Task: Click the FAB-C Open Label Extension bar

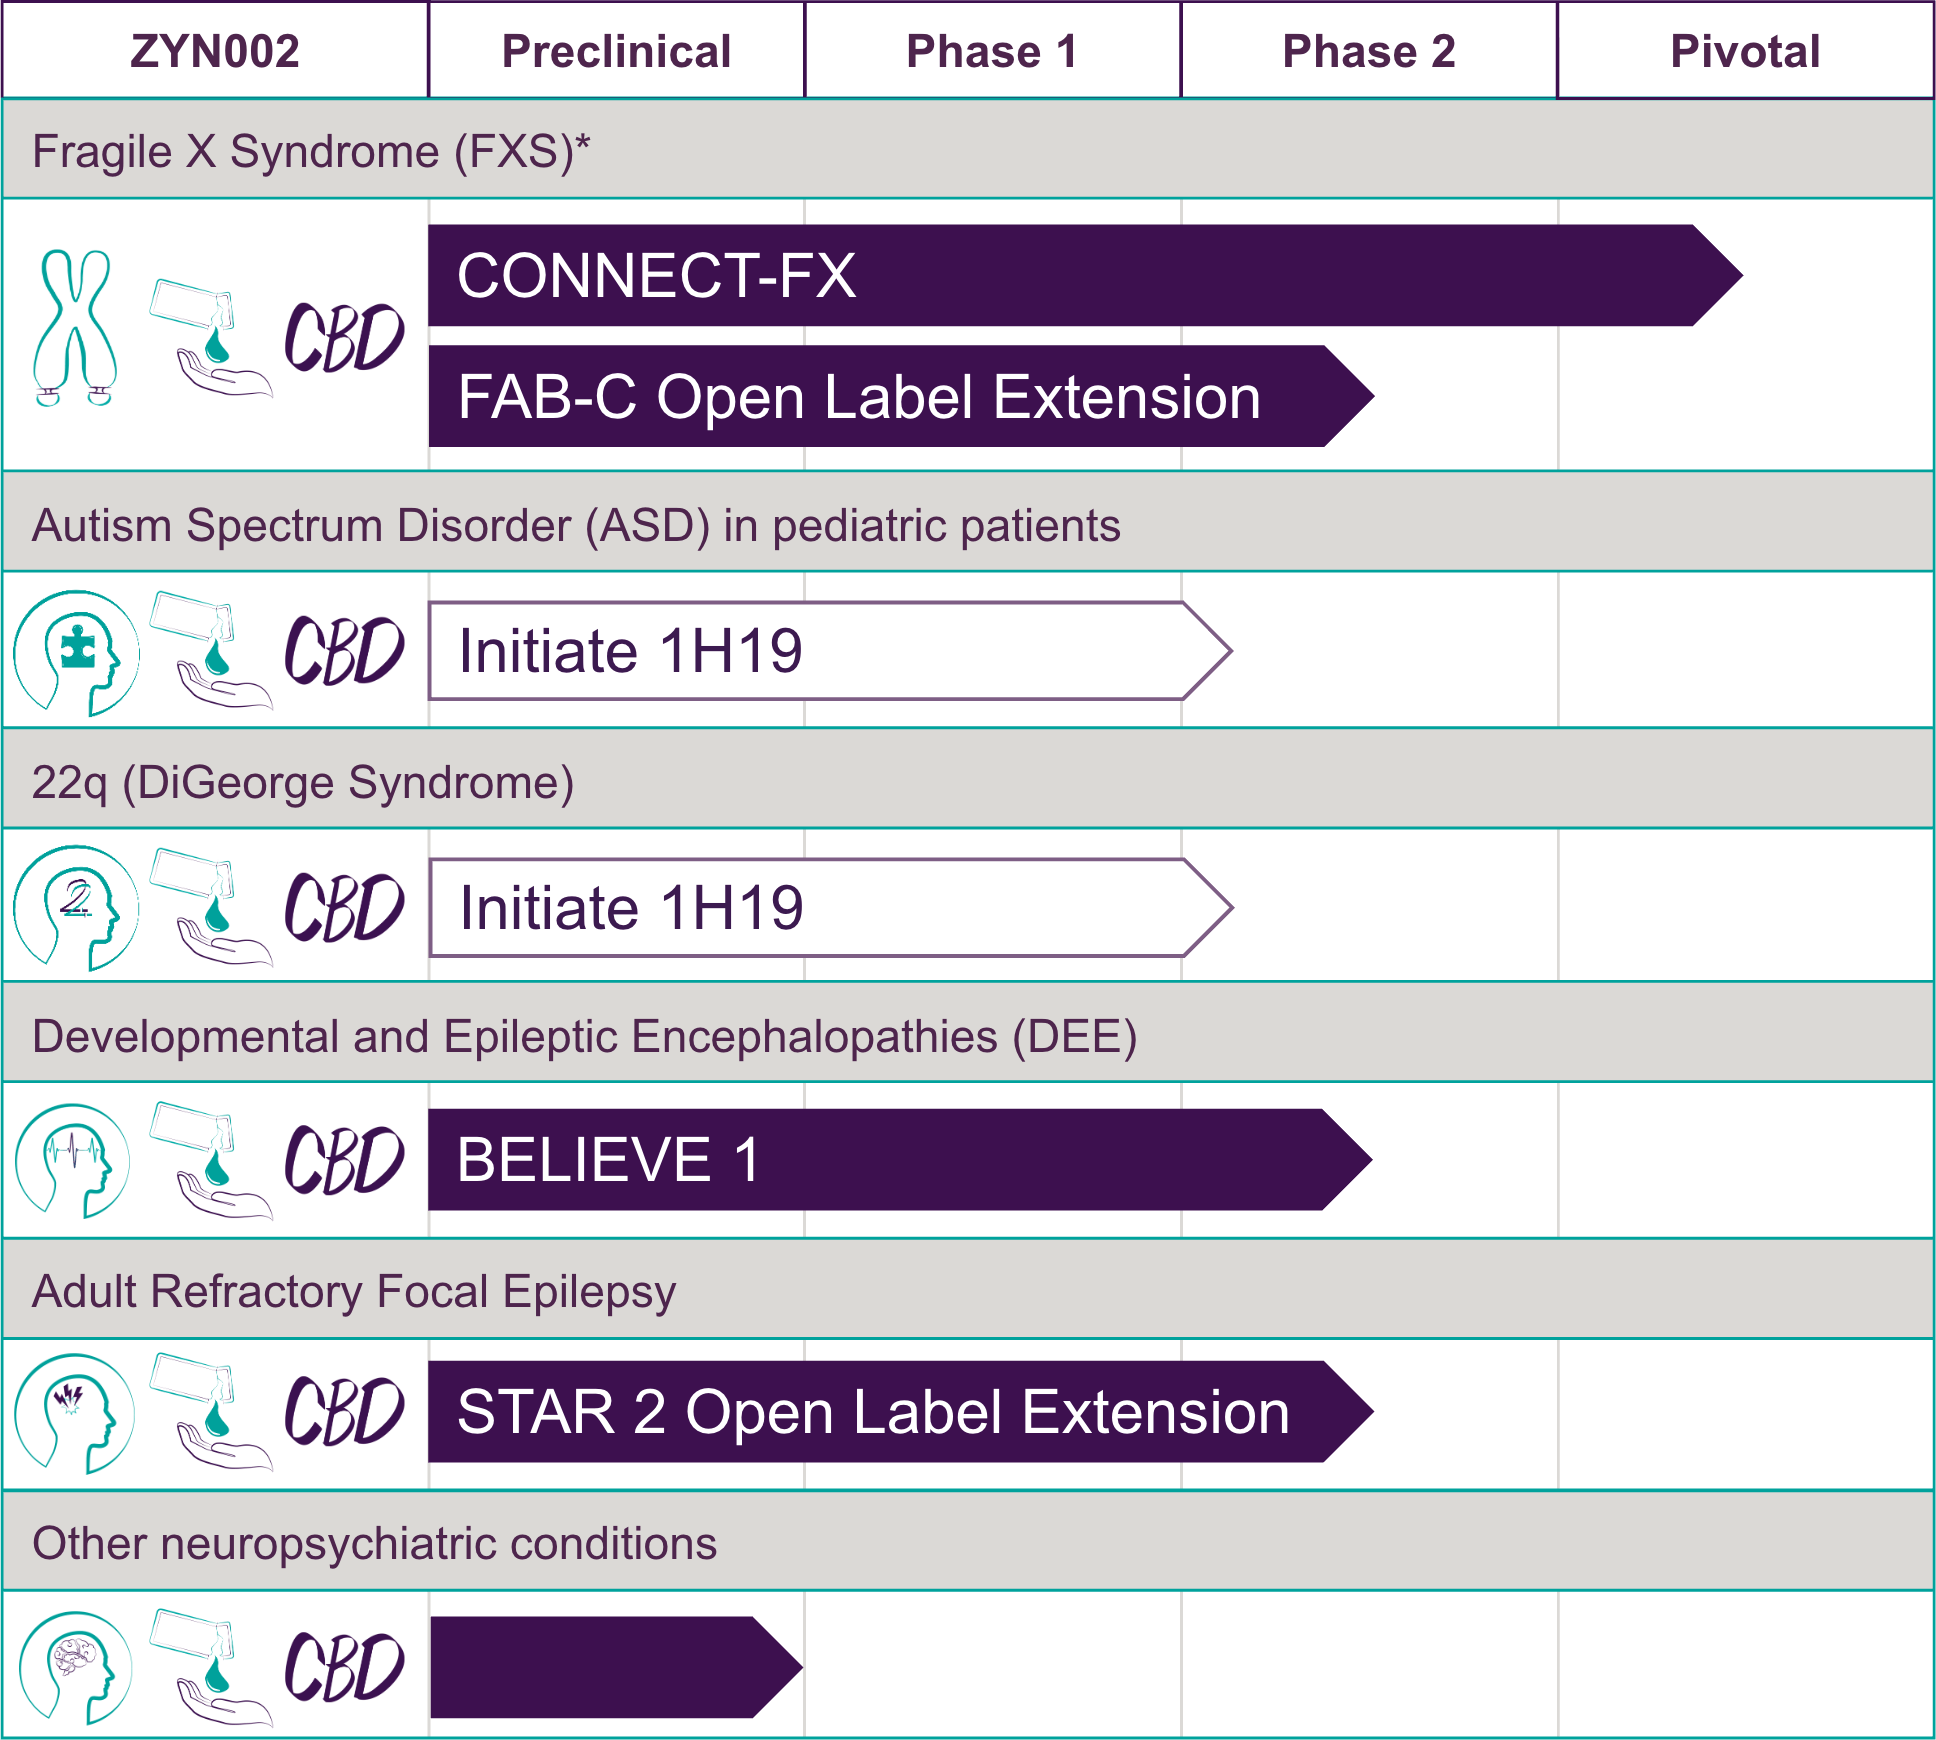Action: pos(901,396)
